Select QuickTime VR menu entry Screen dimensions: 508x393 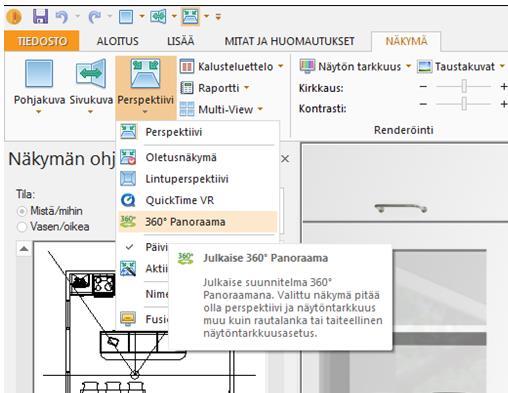pyautogui.click(x=197, y=200)
